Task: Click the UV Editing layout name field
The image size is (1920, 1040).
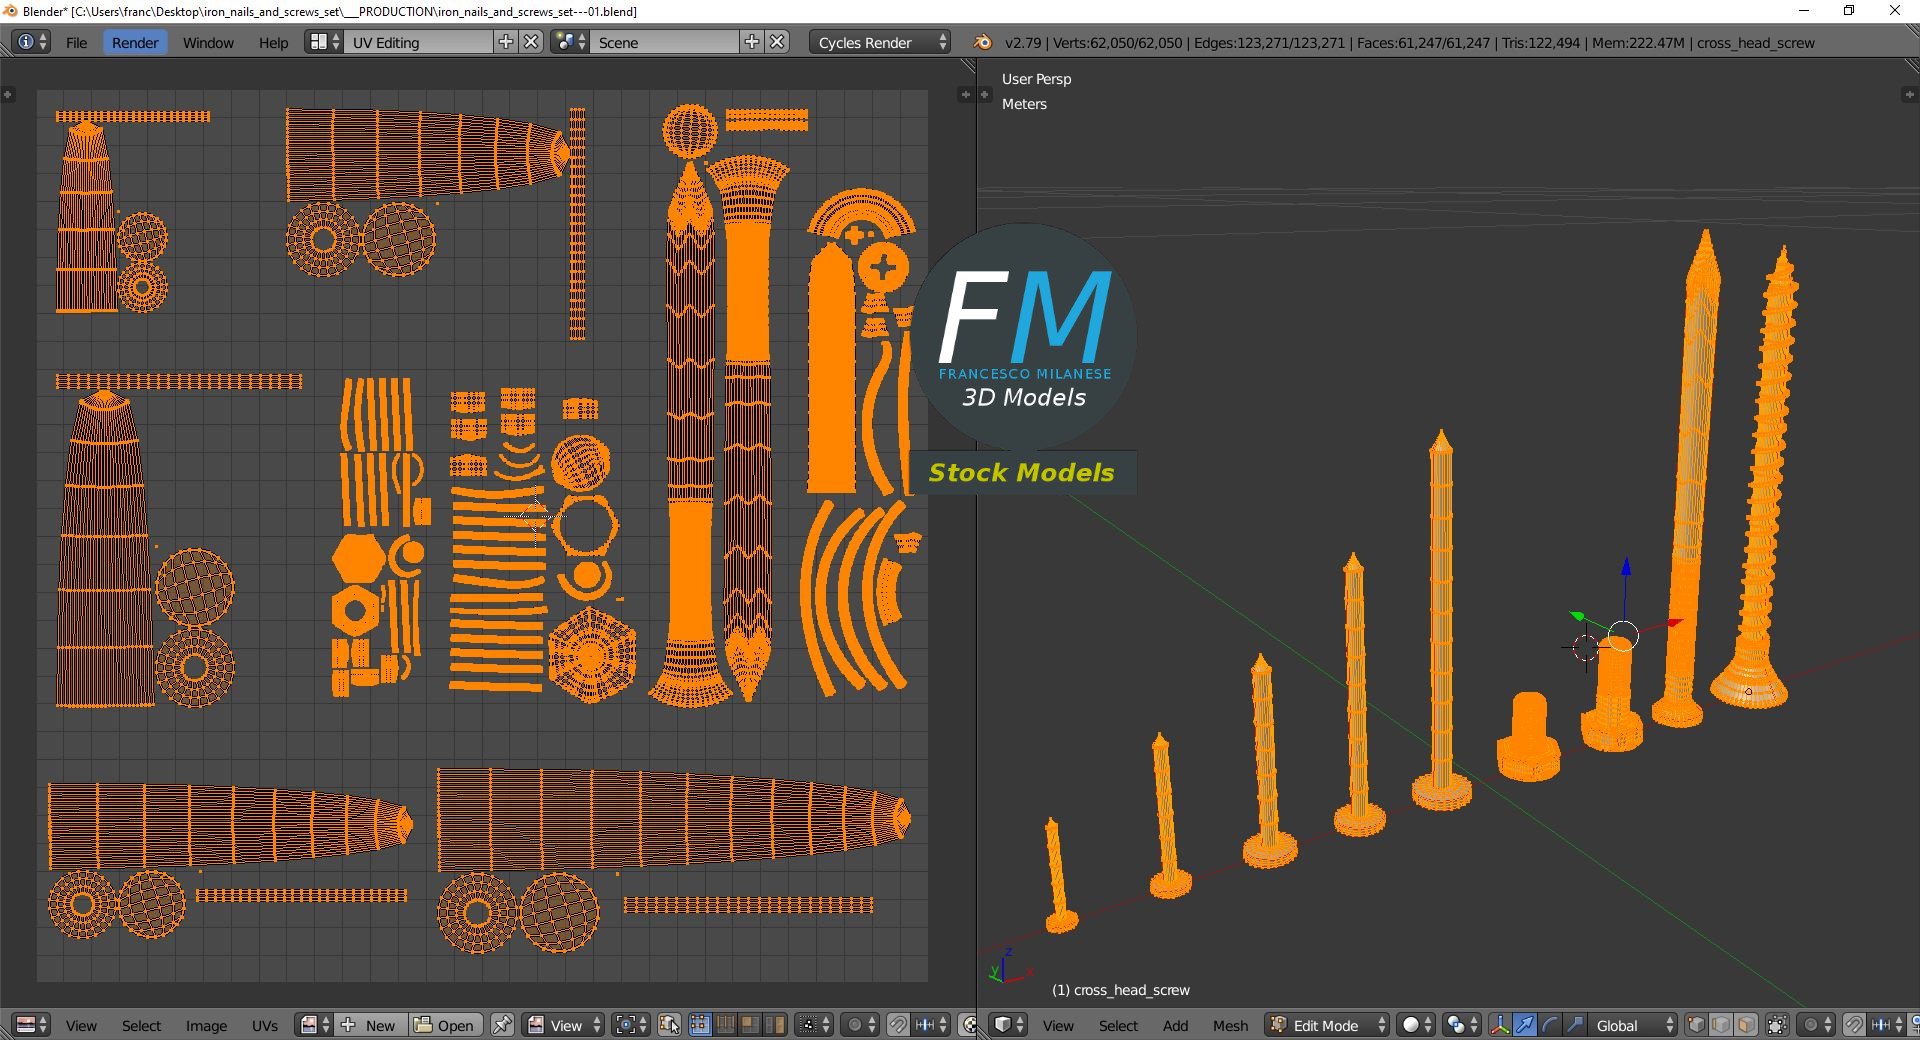Action: tap(418, 42)
